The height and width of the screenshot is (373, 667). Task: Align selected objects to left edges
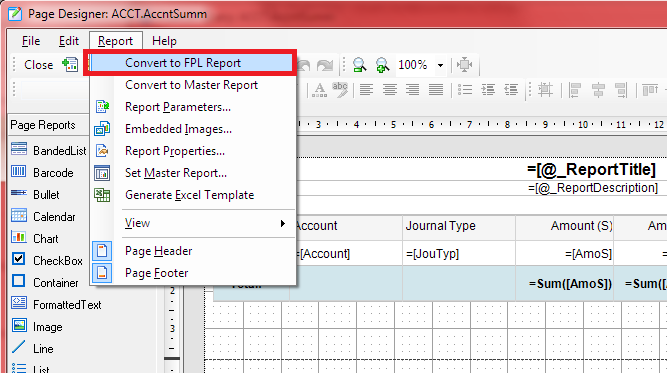575,90
